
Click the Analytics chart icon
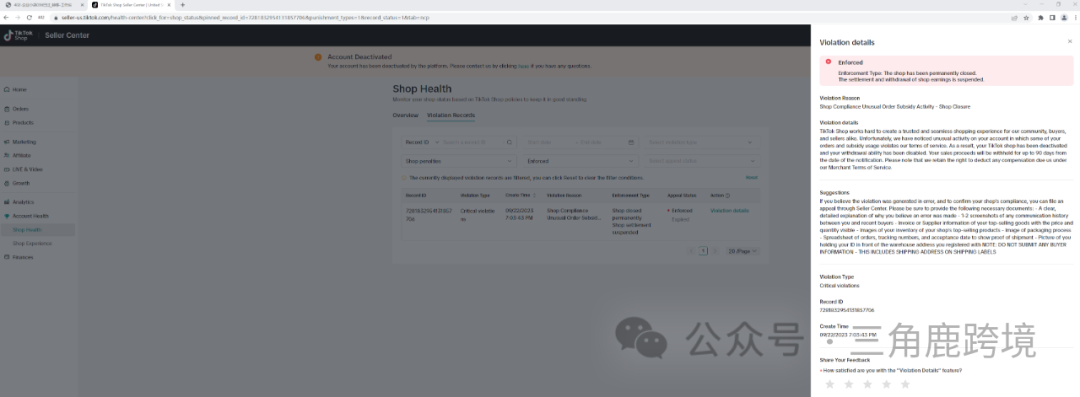point(6,202)
